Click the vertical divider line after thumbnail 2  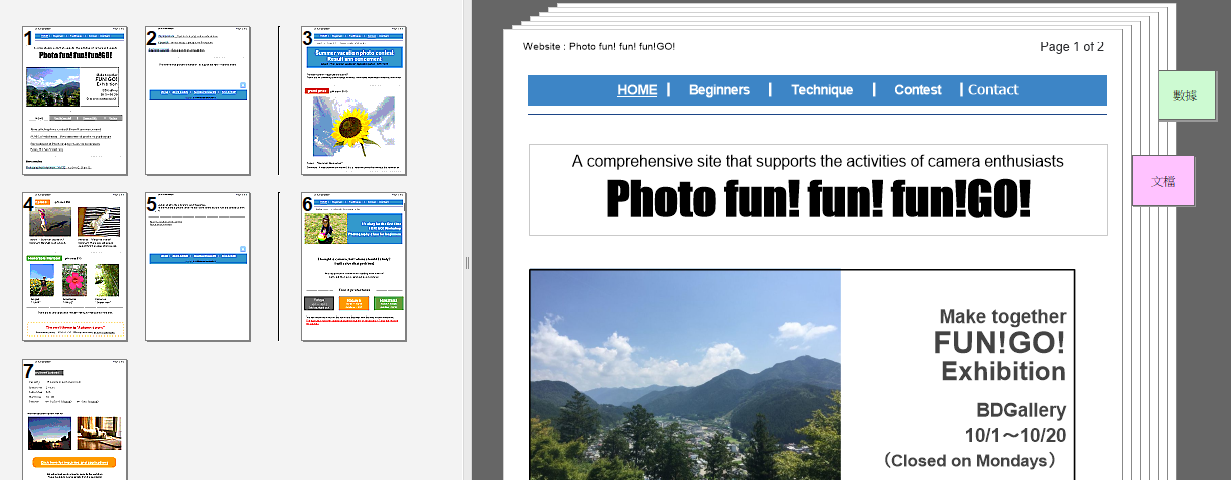[x=279, y=100]
